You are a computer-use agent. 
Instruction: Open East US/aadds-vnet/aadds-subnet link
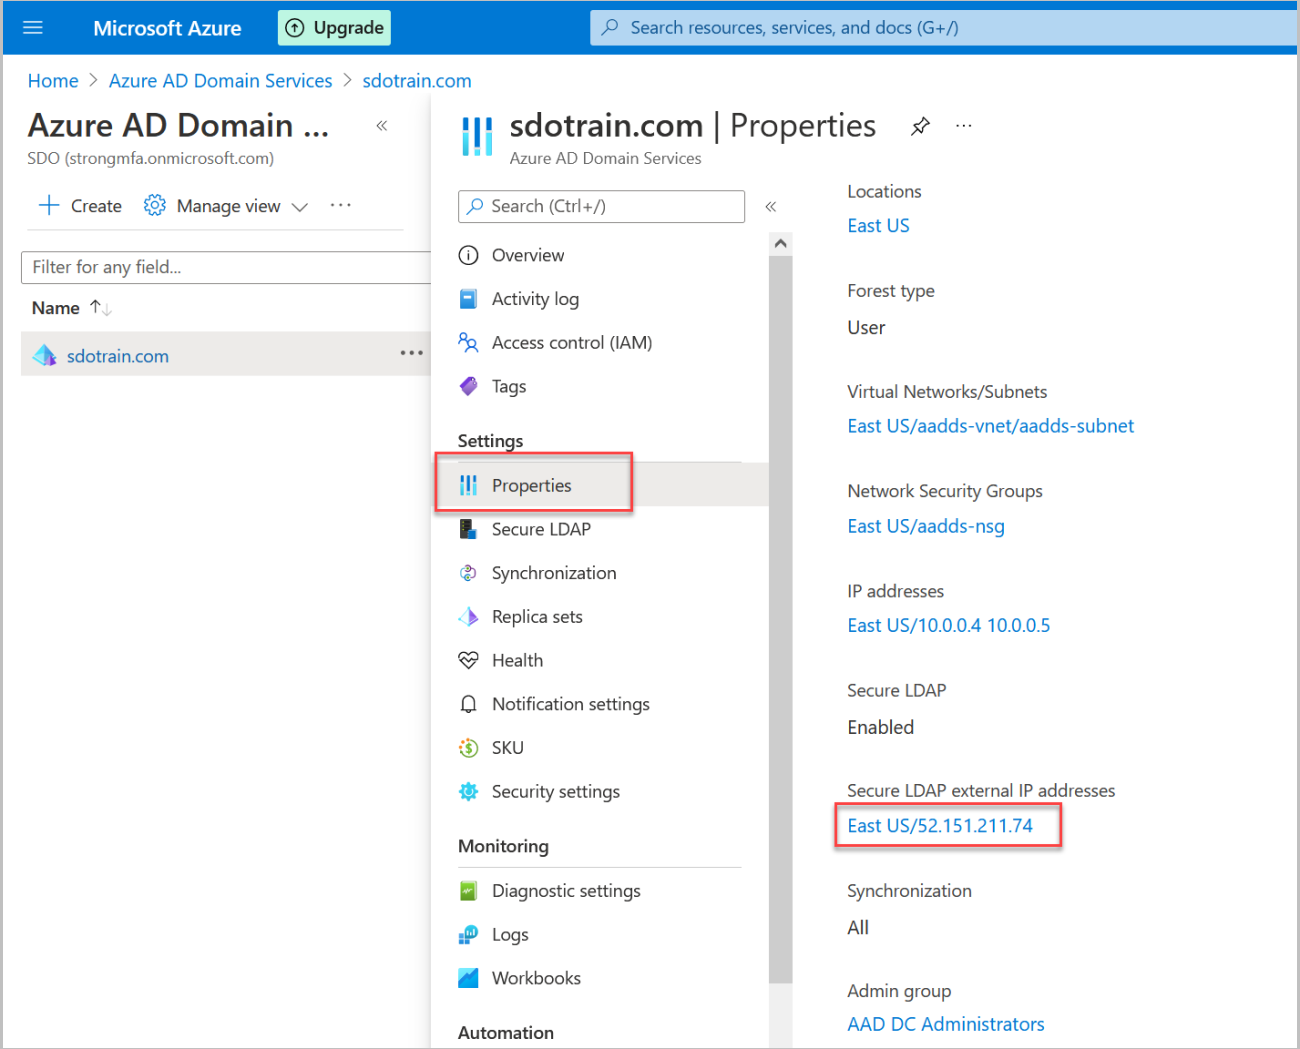pyautogui.click(x=990, y=426)
